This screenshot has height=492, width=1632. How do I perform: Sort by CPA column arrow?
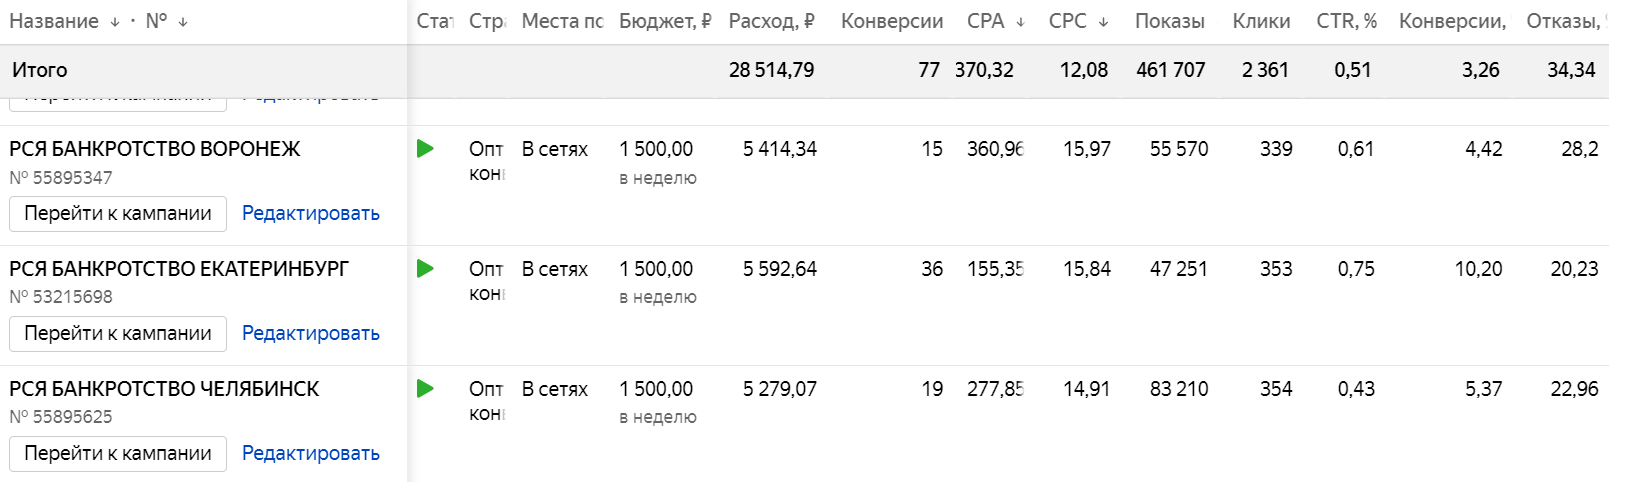tap(1020, 22)
